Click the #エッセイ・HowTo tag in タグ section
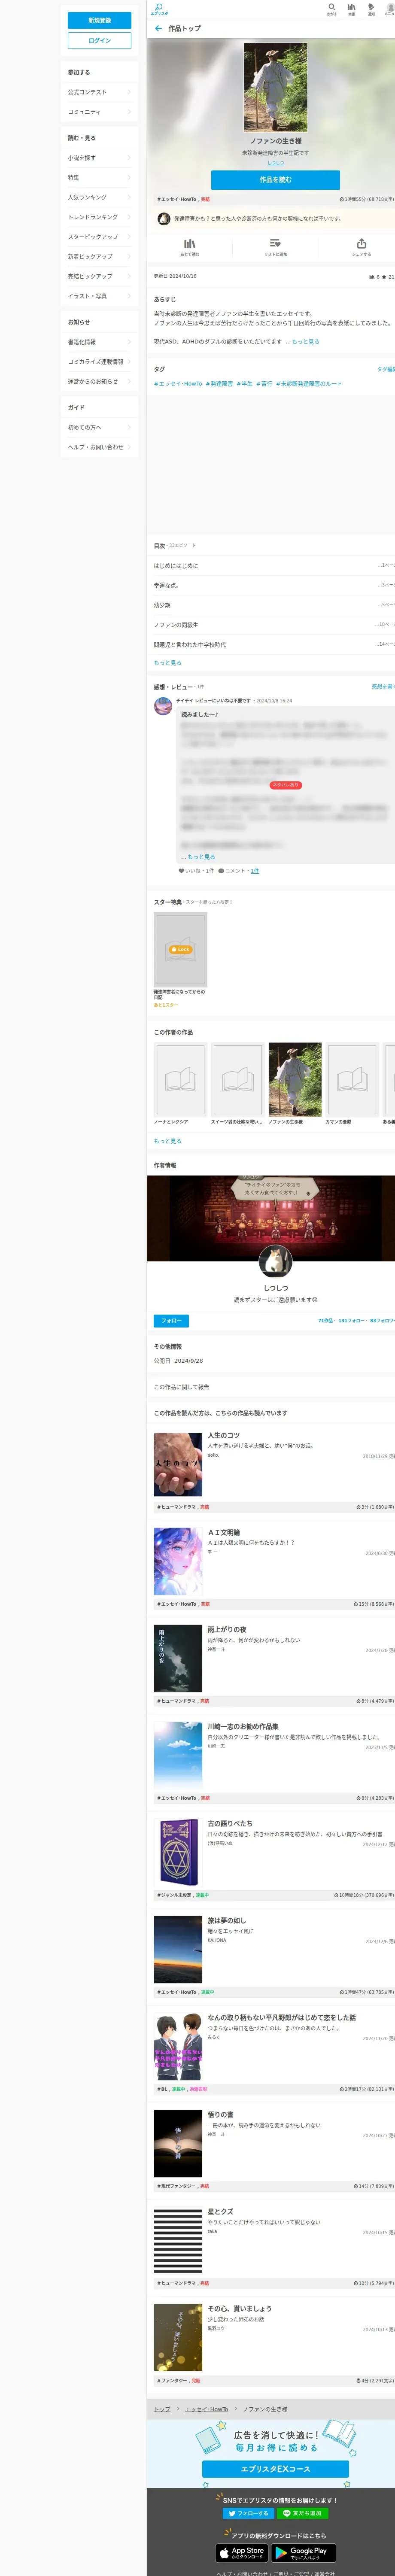The height and width of the screenshot is (2576, 395). [178, 384]
